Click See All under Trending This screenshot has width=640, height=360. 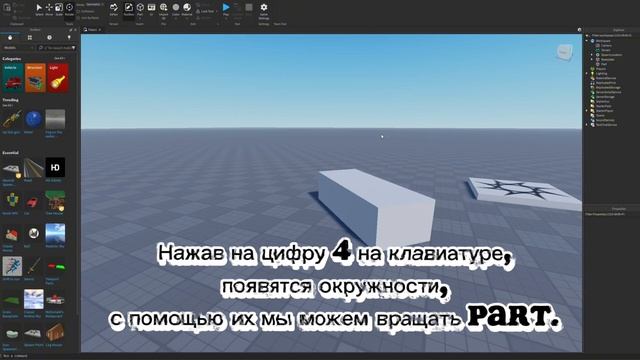[x=8, y=105]
